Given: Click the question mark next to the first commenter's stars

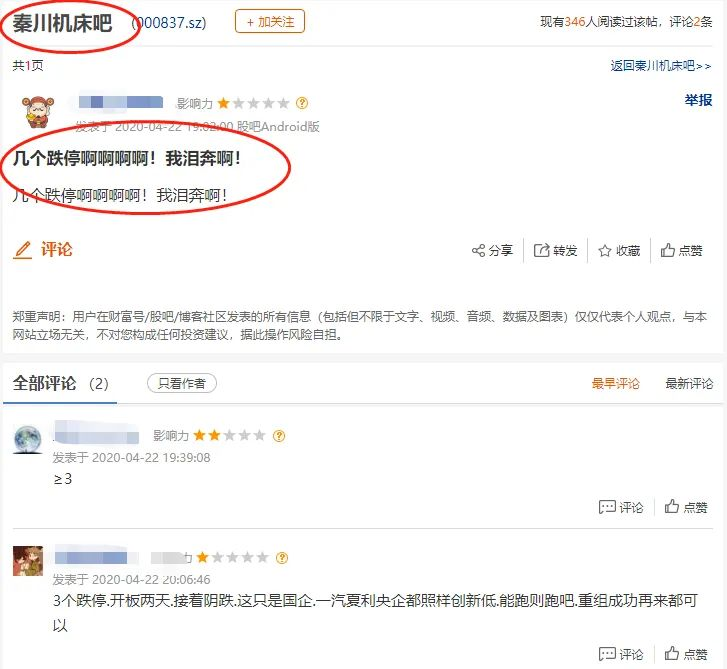Looking at the screenshot, I should [x=279, y=436].
